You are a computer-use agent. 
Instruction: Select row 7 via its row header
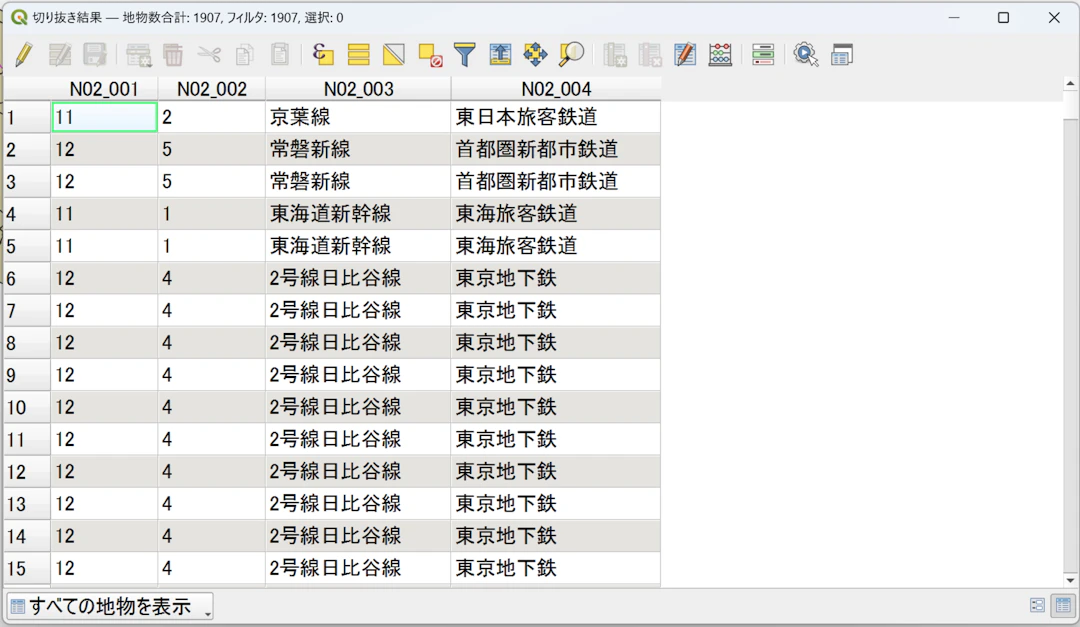pyautogui.click(x=26, y=311)
